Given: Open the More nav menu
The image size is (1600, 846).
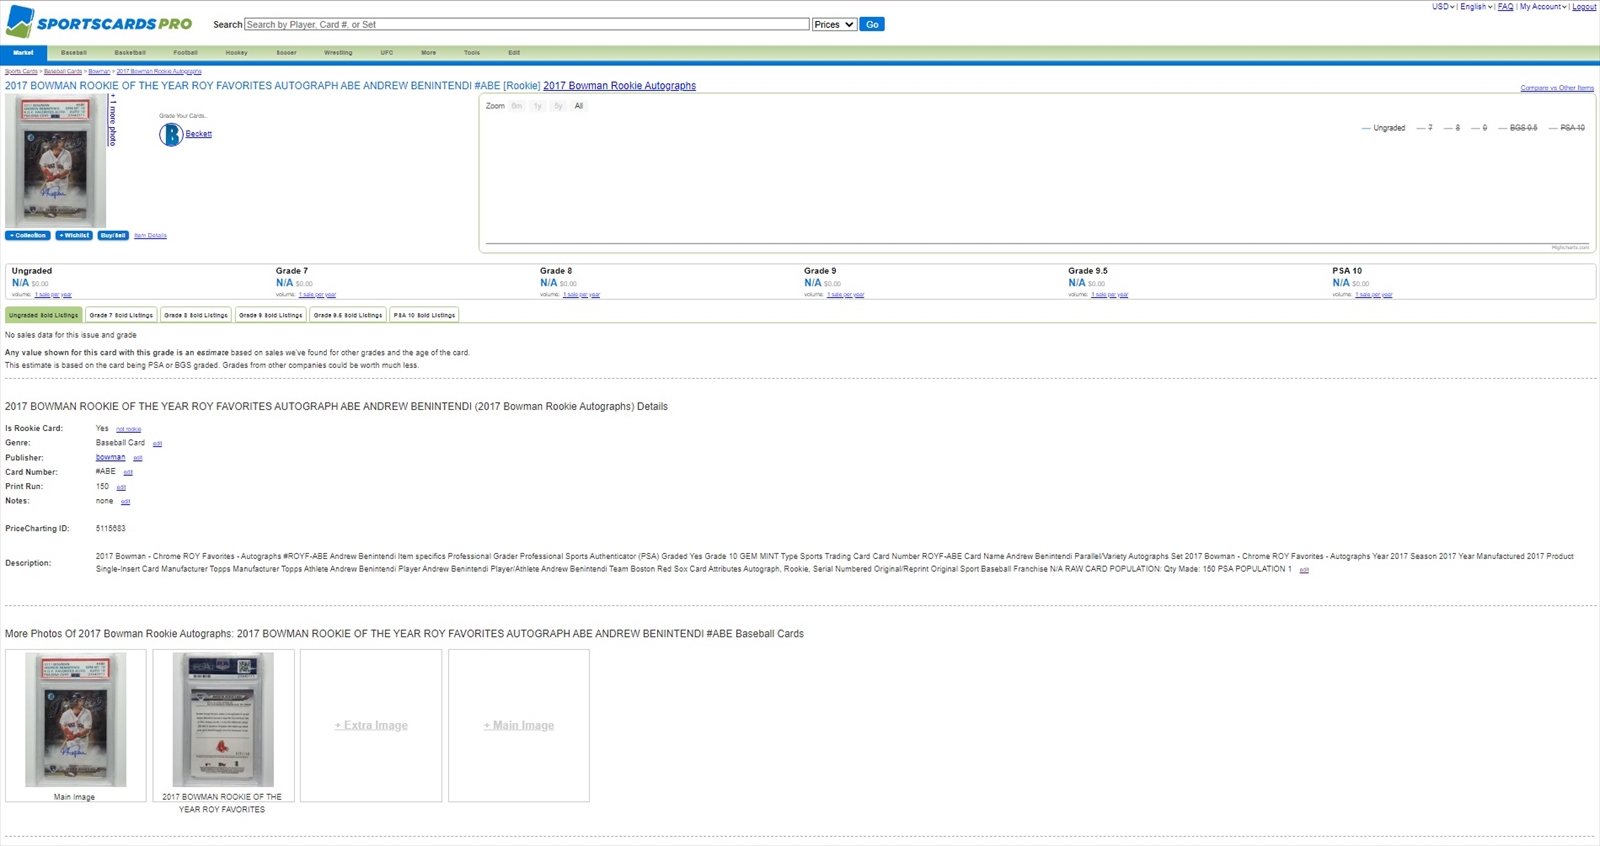Looking at the screenshot, I should pos(428,53).
